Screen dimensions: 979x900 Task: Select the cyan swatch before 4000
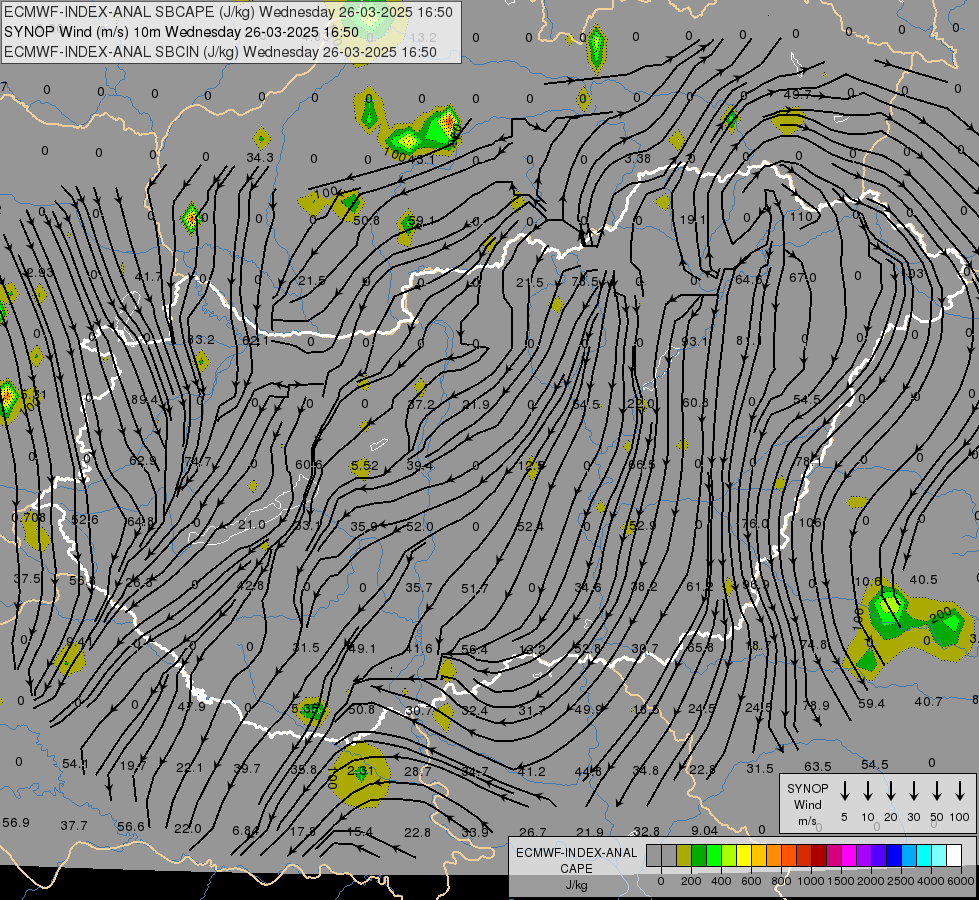pos(923,856)
